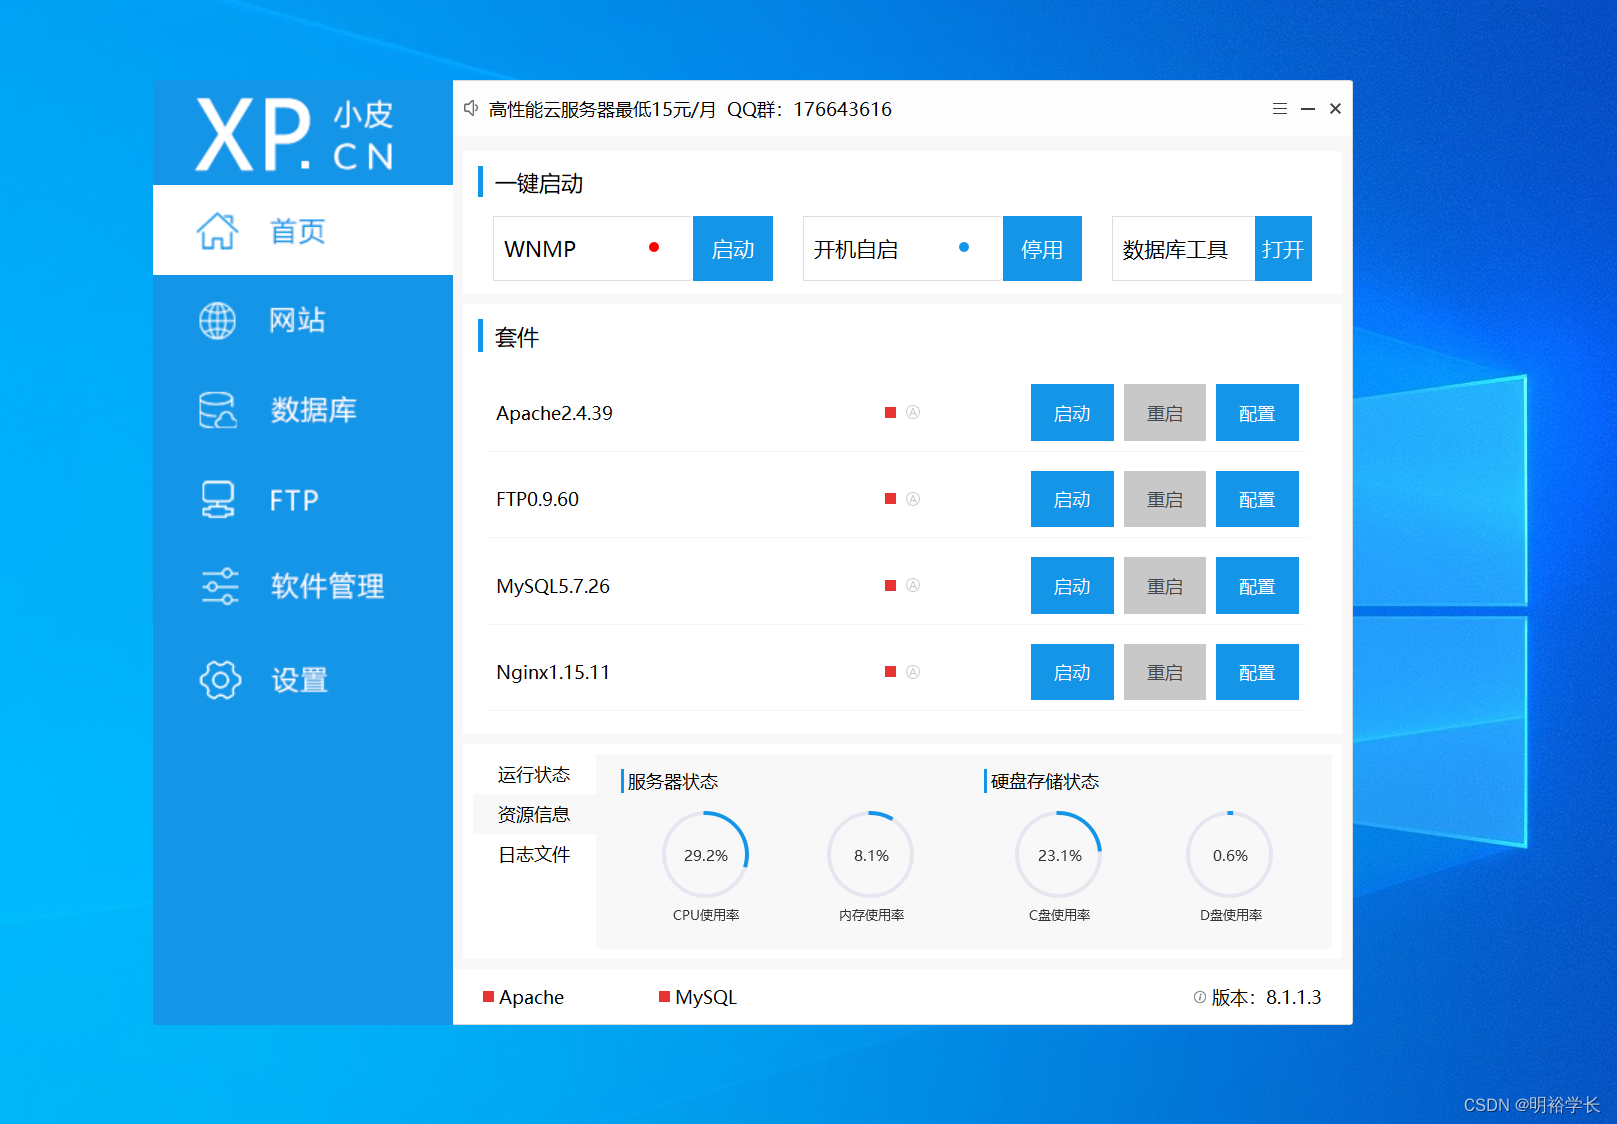Select the 资源信息 tab
Image resolution: width=1617 pixels, height=1124 pixels.
[x=534, y=814]
